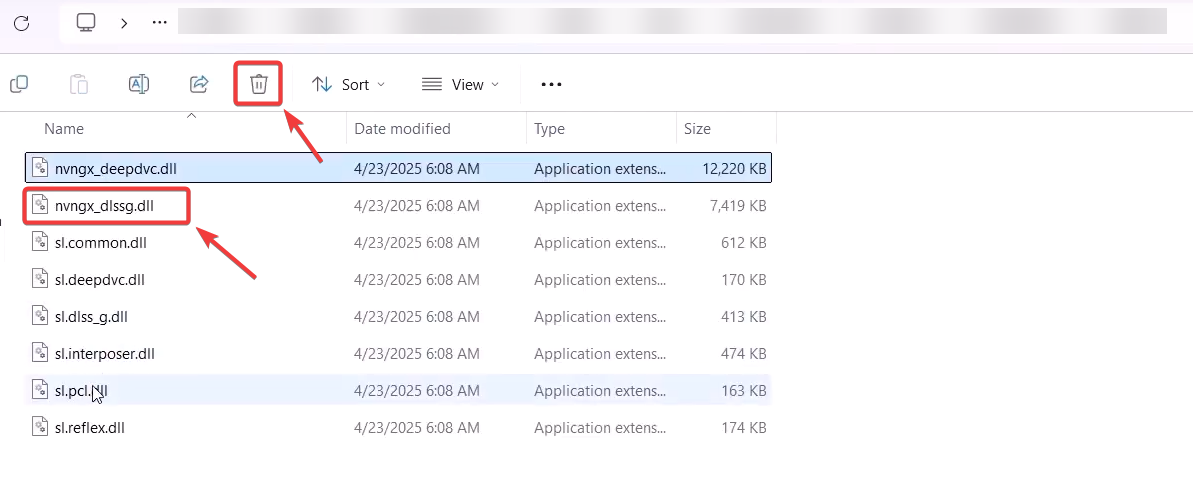
Task: Select the sl.reflex.dll file icon
Action: (40, 427)
